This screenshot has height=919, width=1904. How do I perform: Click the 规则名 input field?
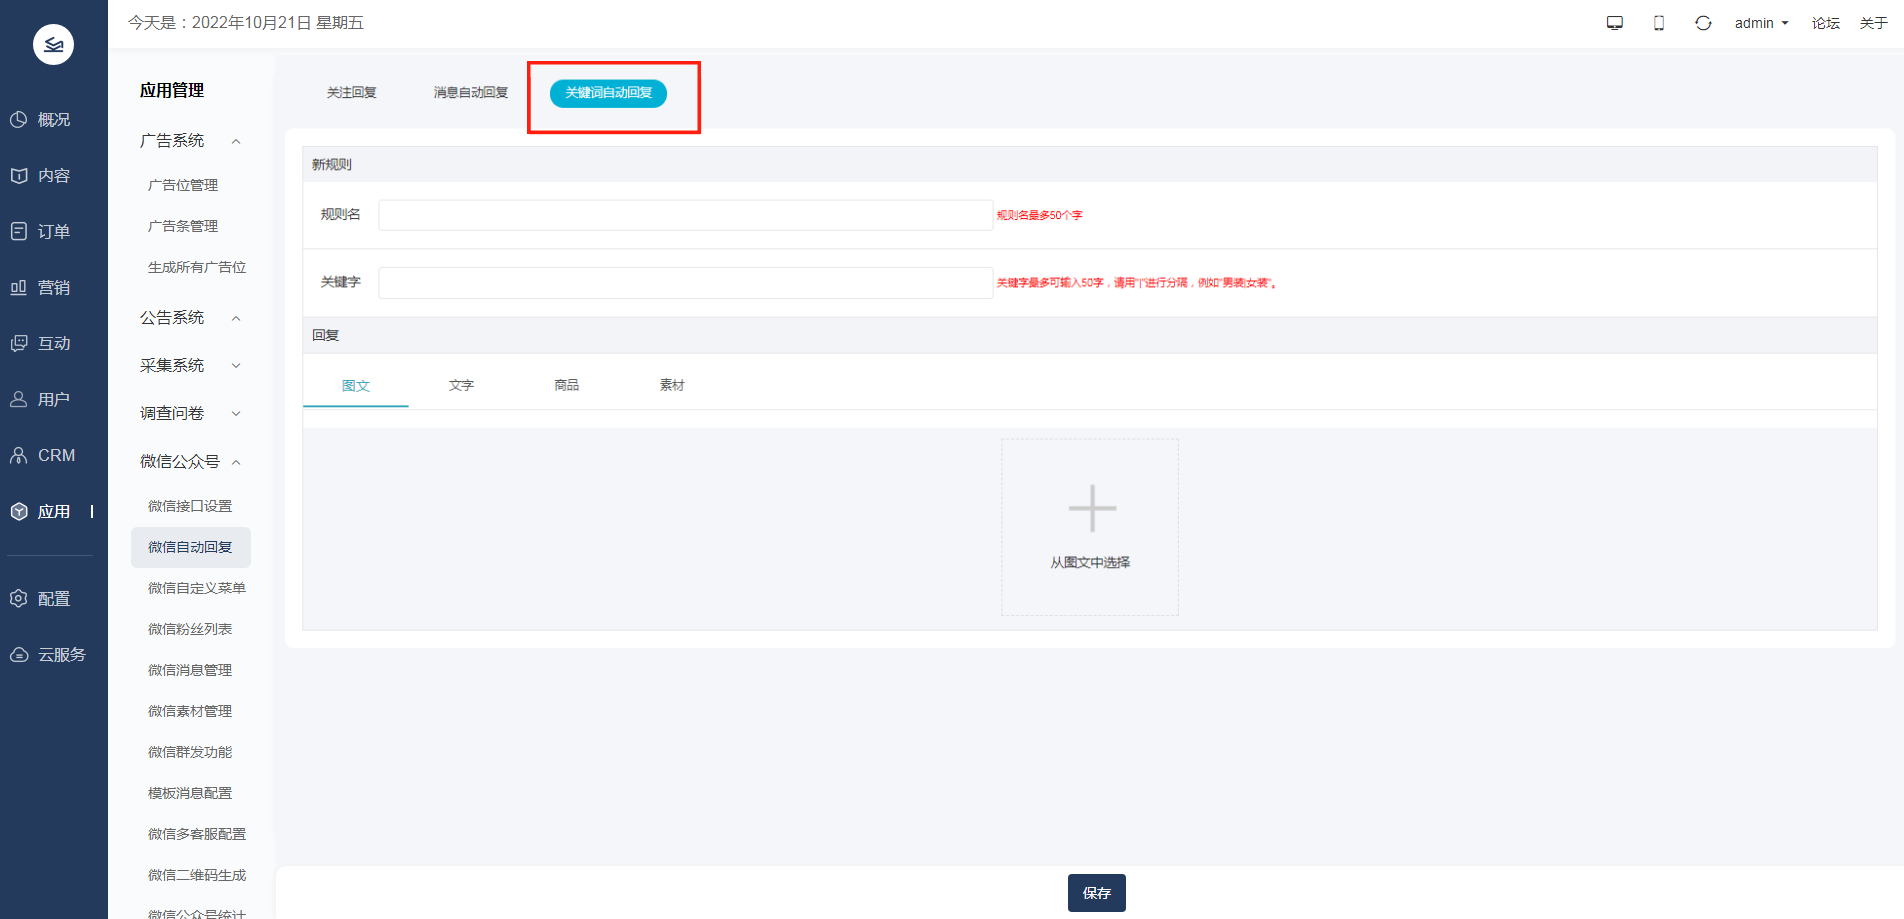pos(685,215)
